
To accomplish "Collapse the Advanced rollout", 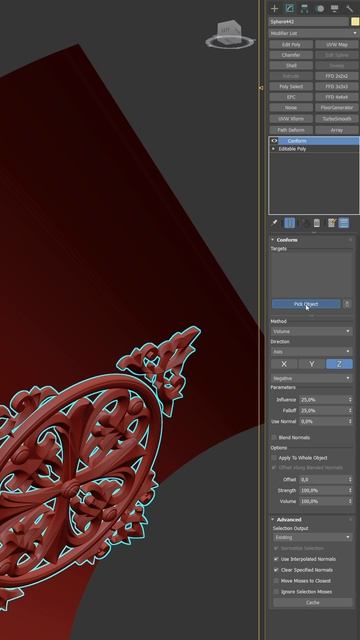I will pyautogui.click(x=273, y=520).
